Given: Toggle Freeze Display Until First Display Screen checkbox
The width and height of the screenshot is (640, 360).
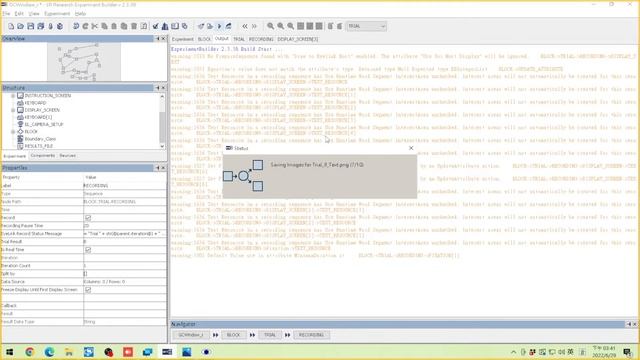Looking at the screenshot, I should (x=88, y=289).
